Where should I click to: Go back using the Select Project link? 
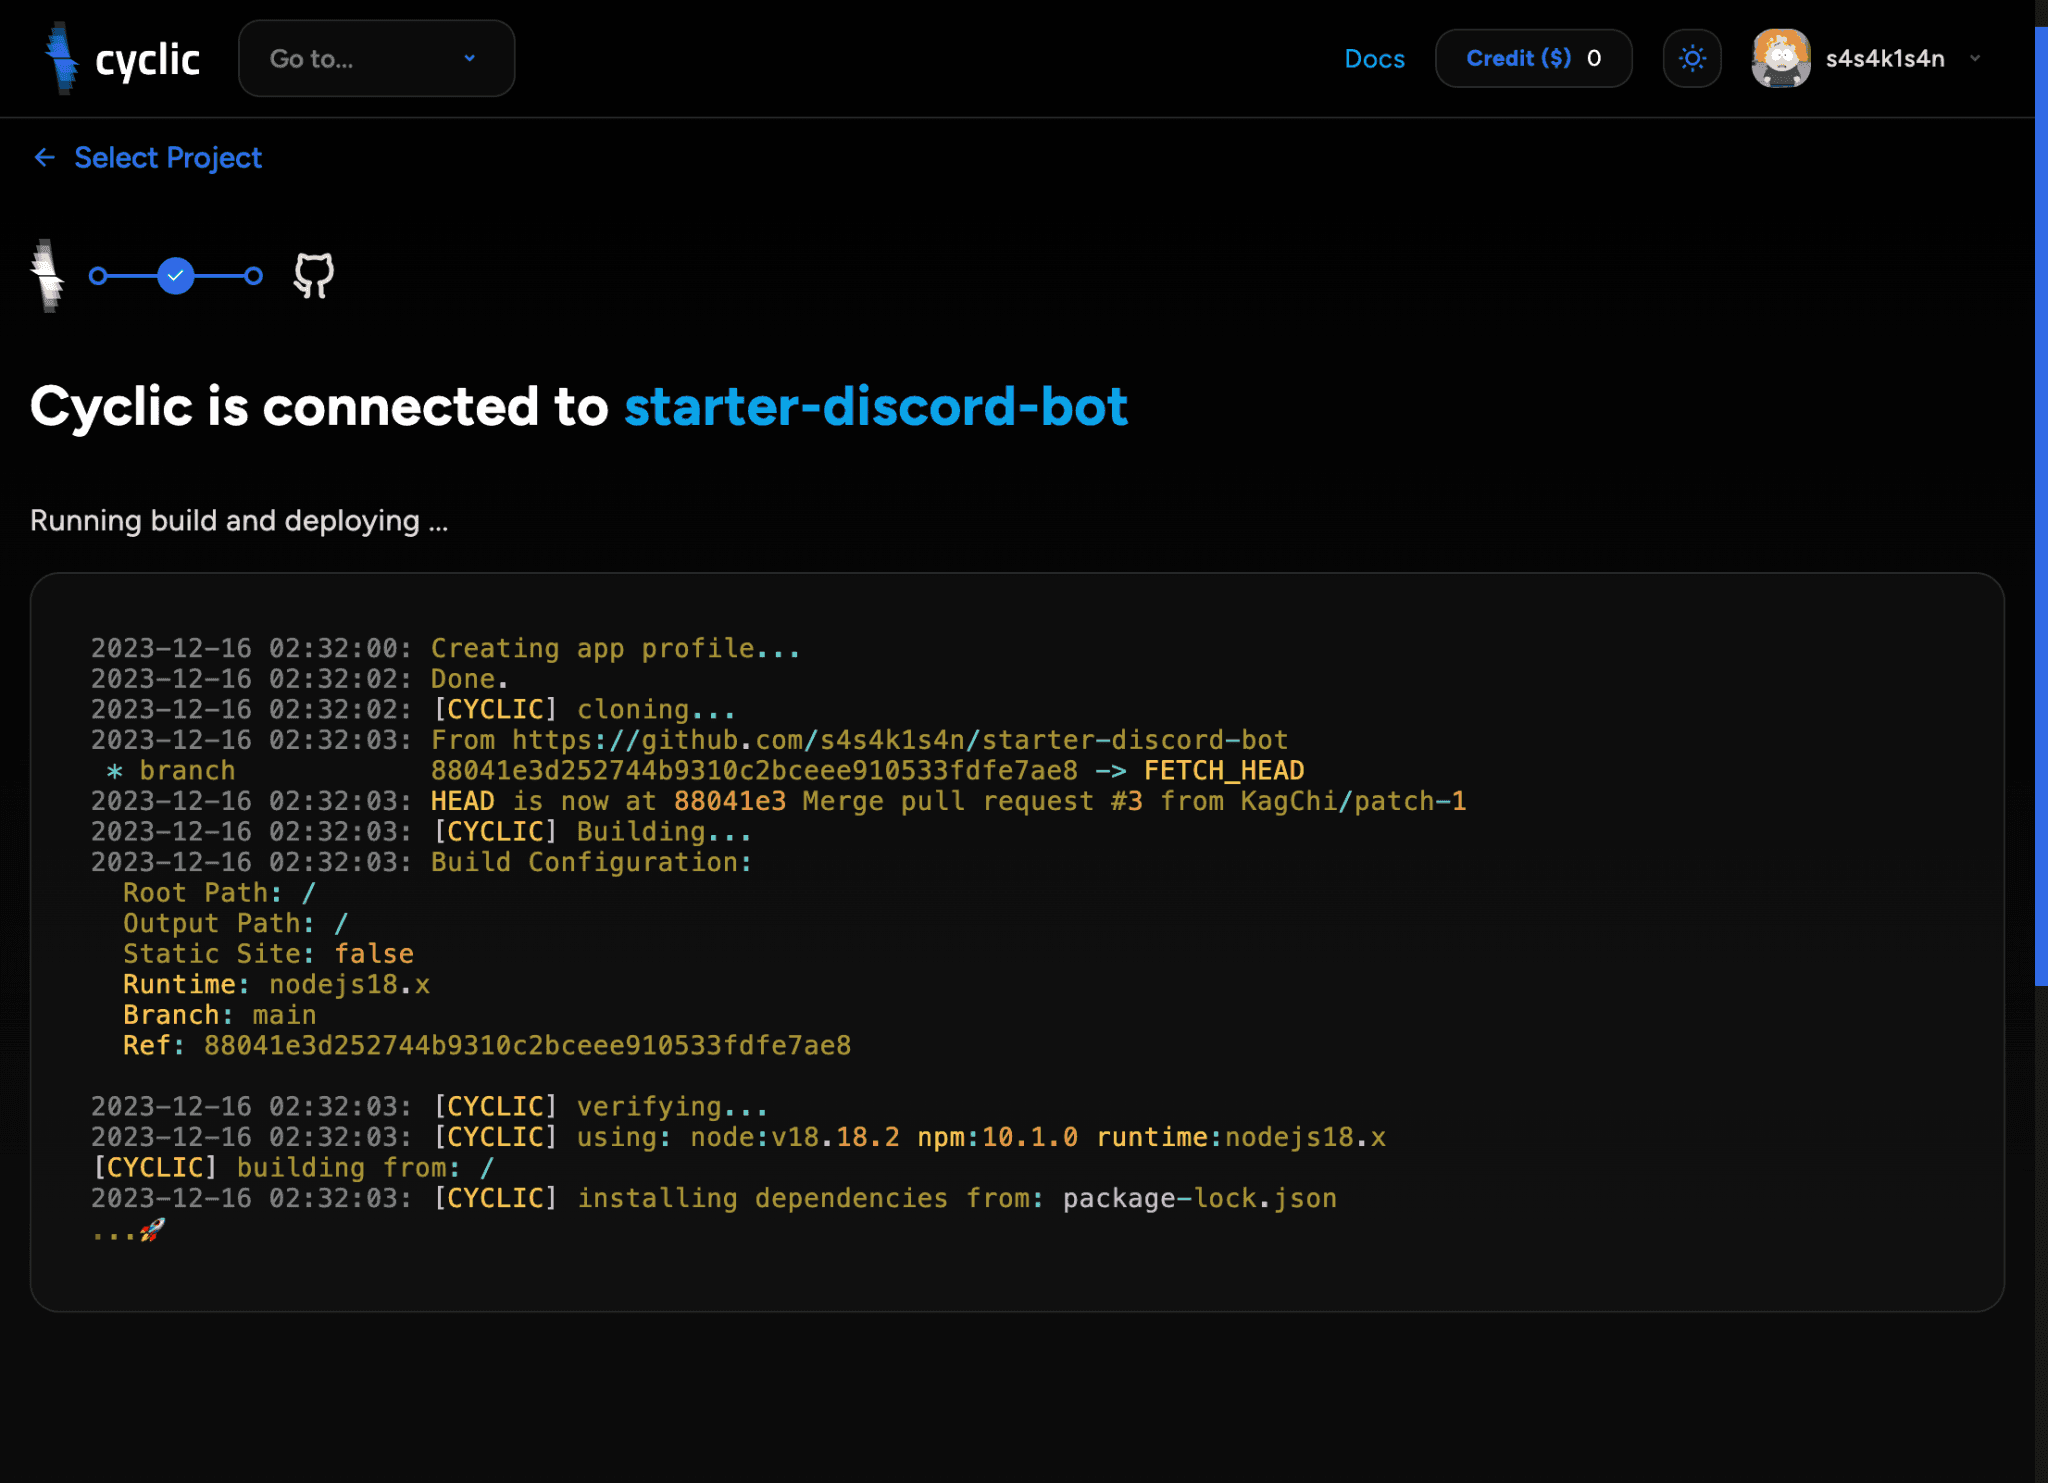168,157
